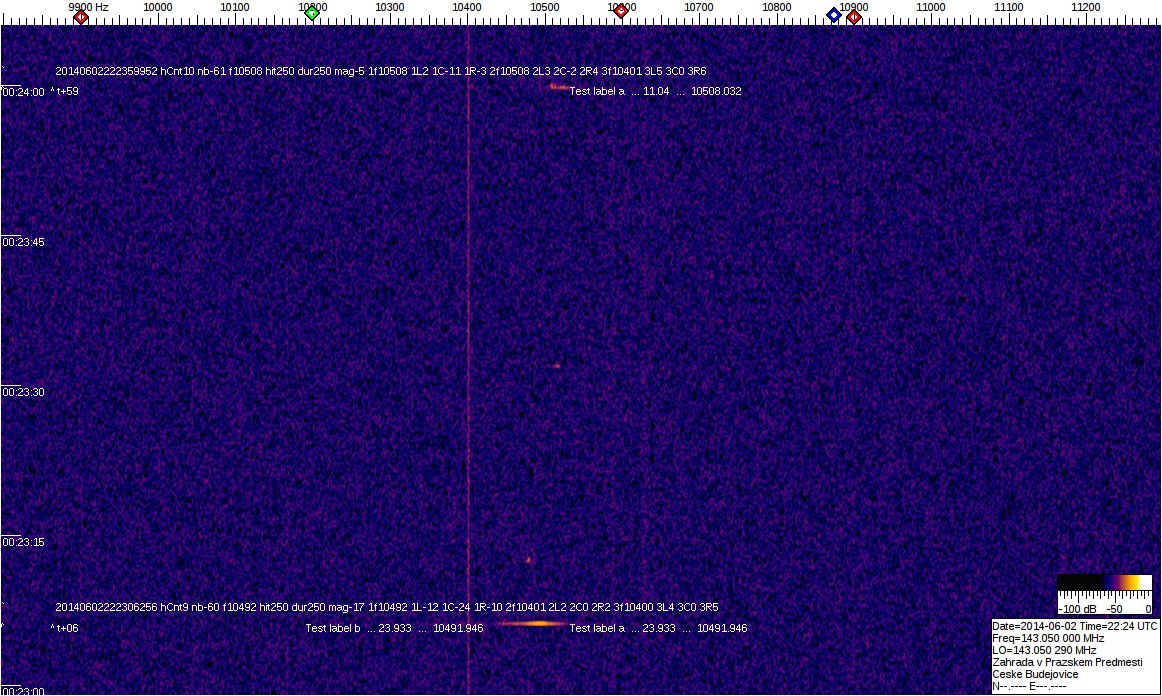Click the Date and Time UTC info line
The width and height of the screenshot is (1162, 696).
[x=1074, y=626]
